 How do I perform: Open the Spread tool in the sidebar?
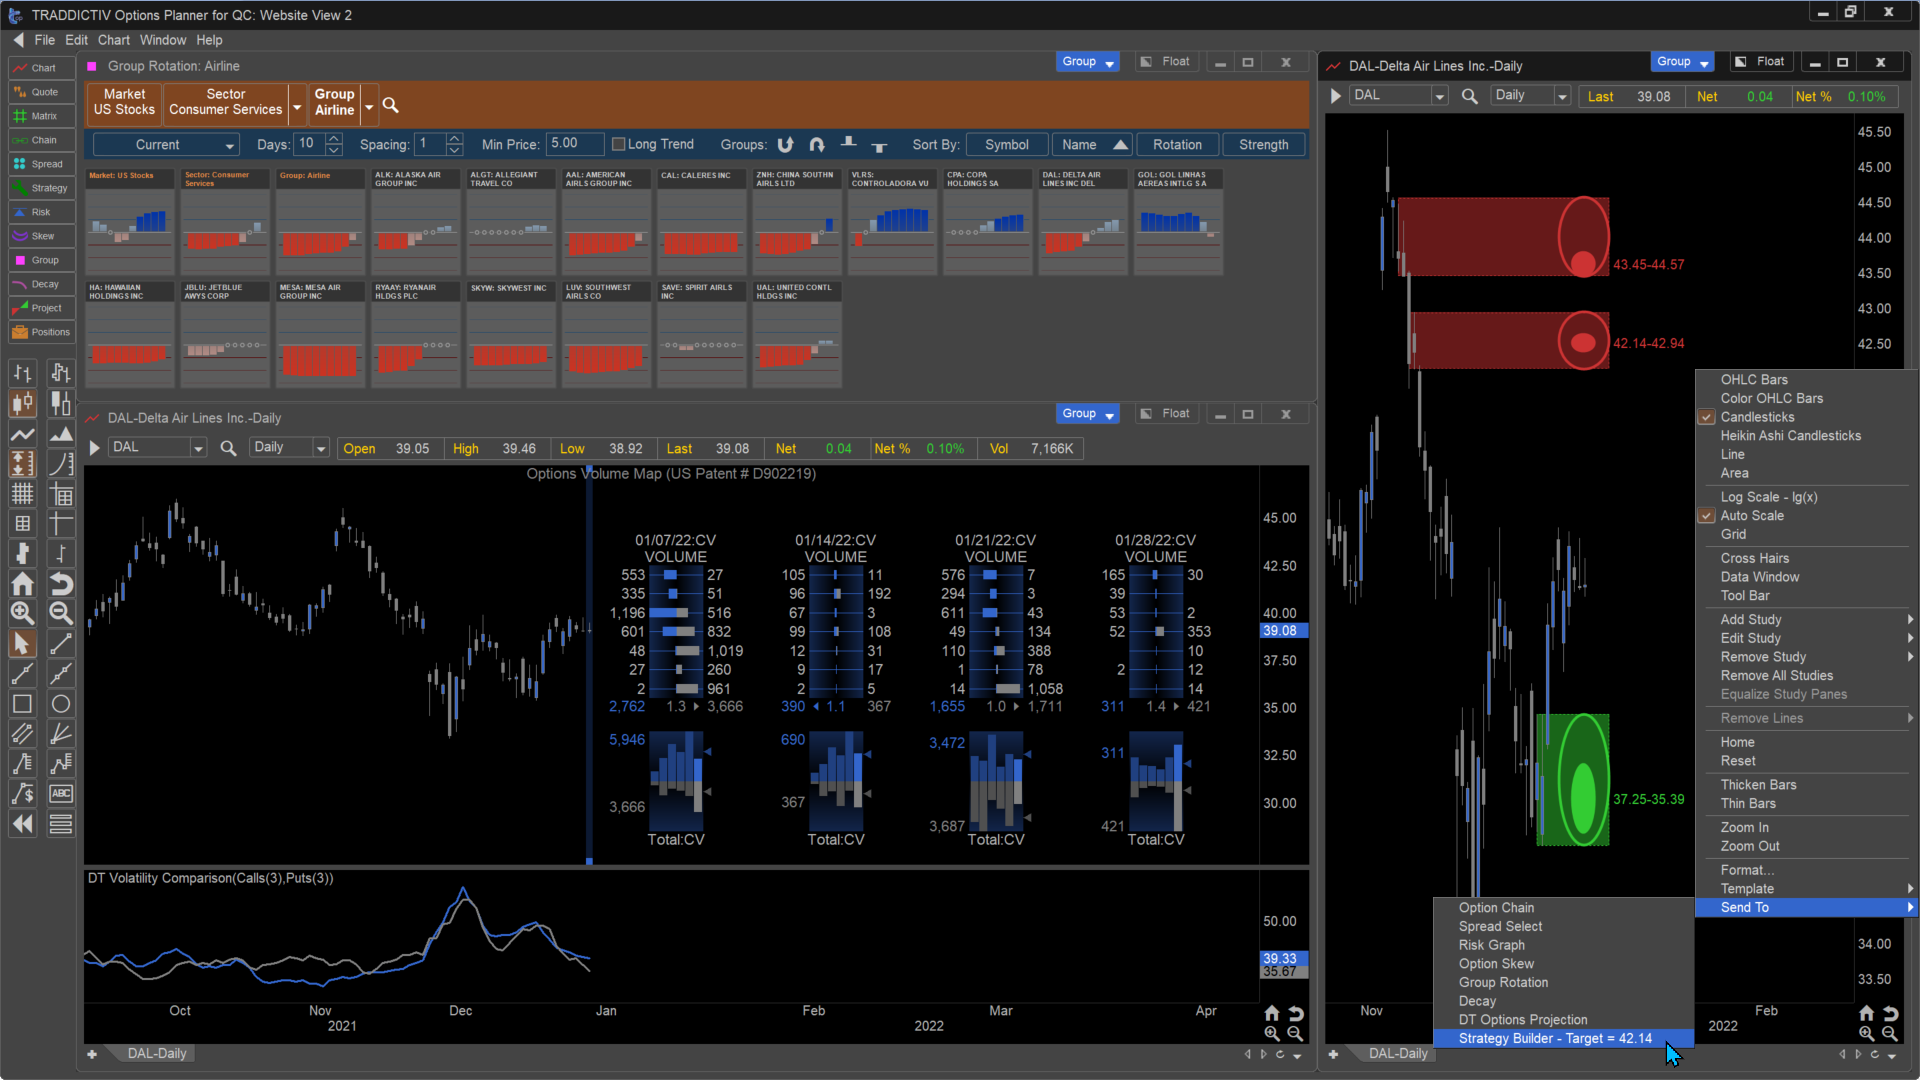coord(42,164)
